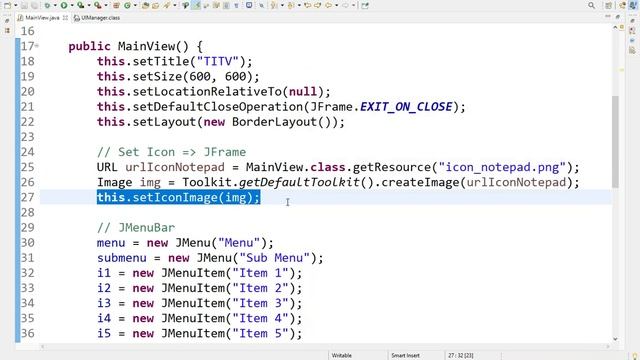
Task: Click the blue Pin Editor square icon
Action: coord(249,5)
